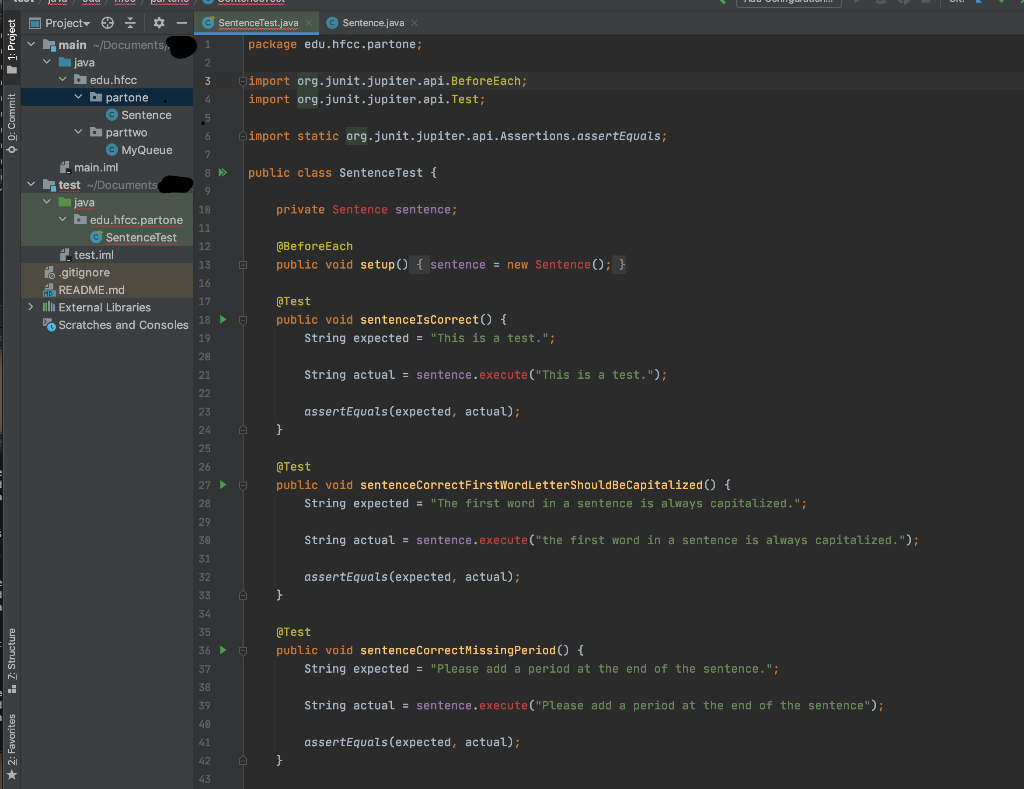Collapse the edu.hfcc package node
The image size is (1024, 789).
point(62,80)
